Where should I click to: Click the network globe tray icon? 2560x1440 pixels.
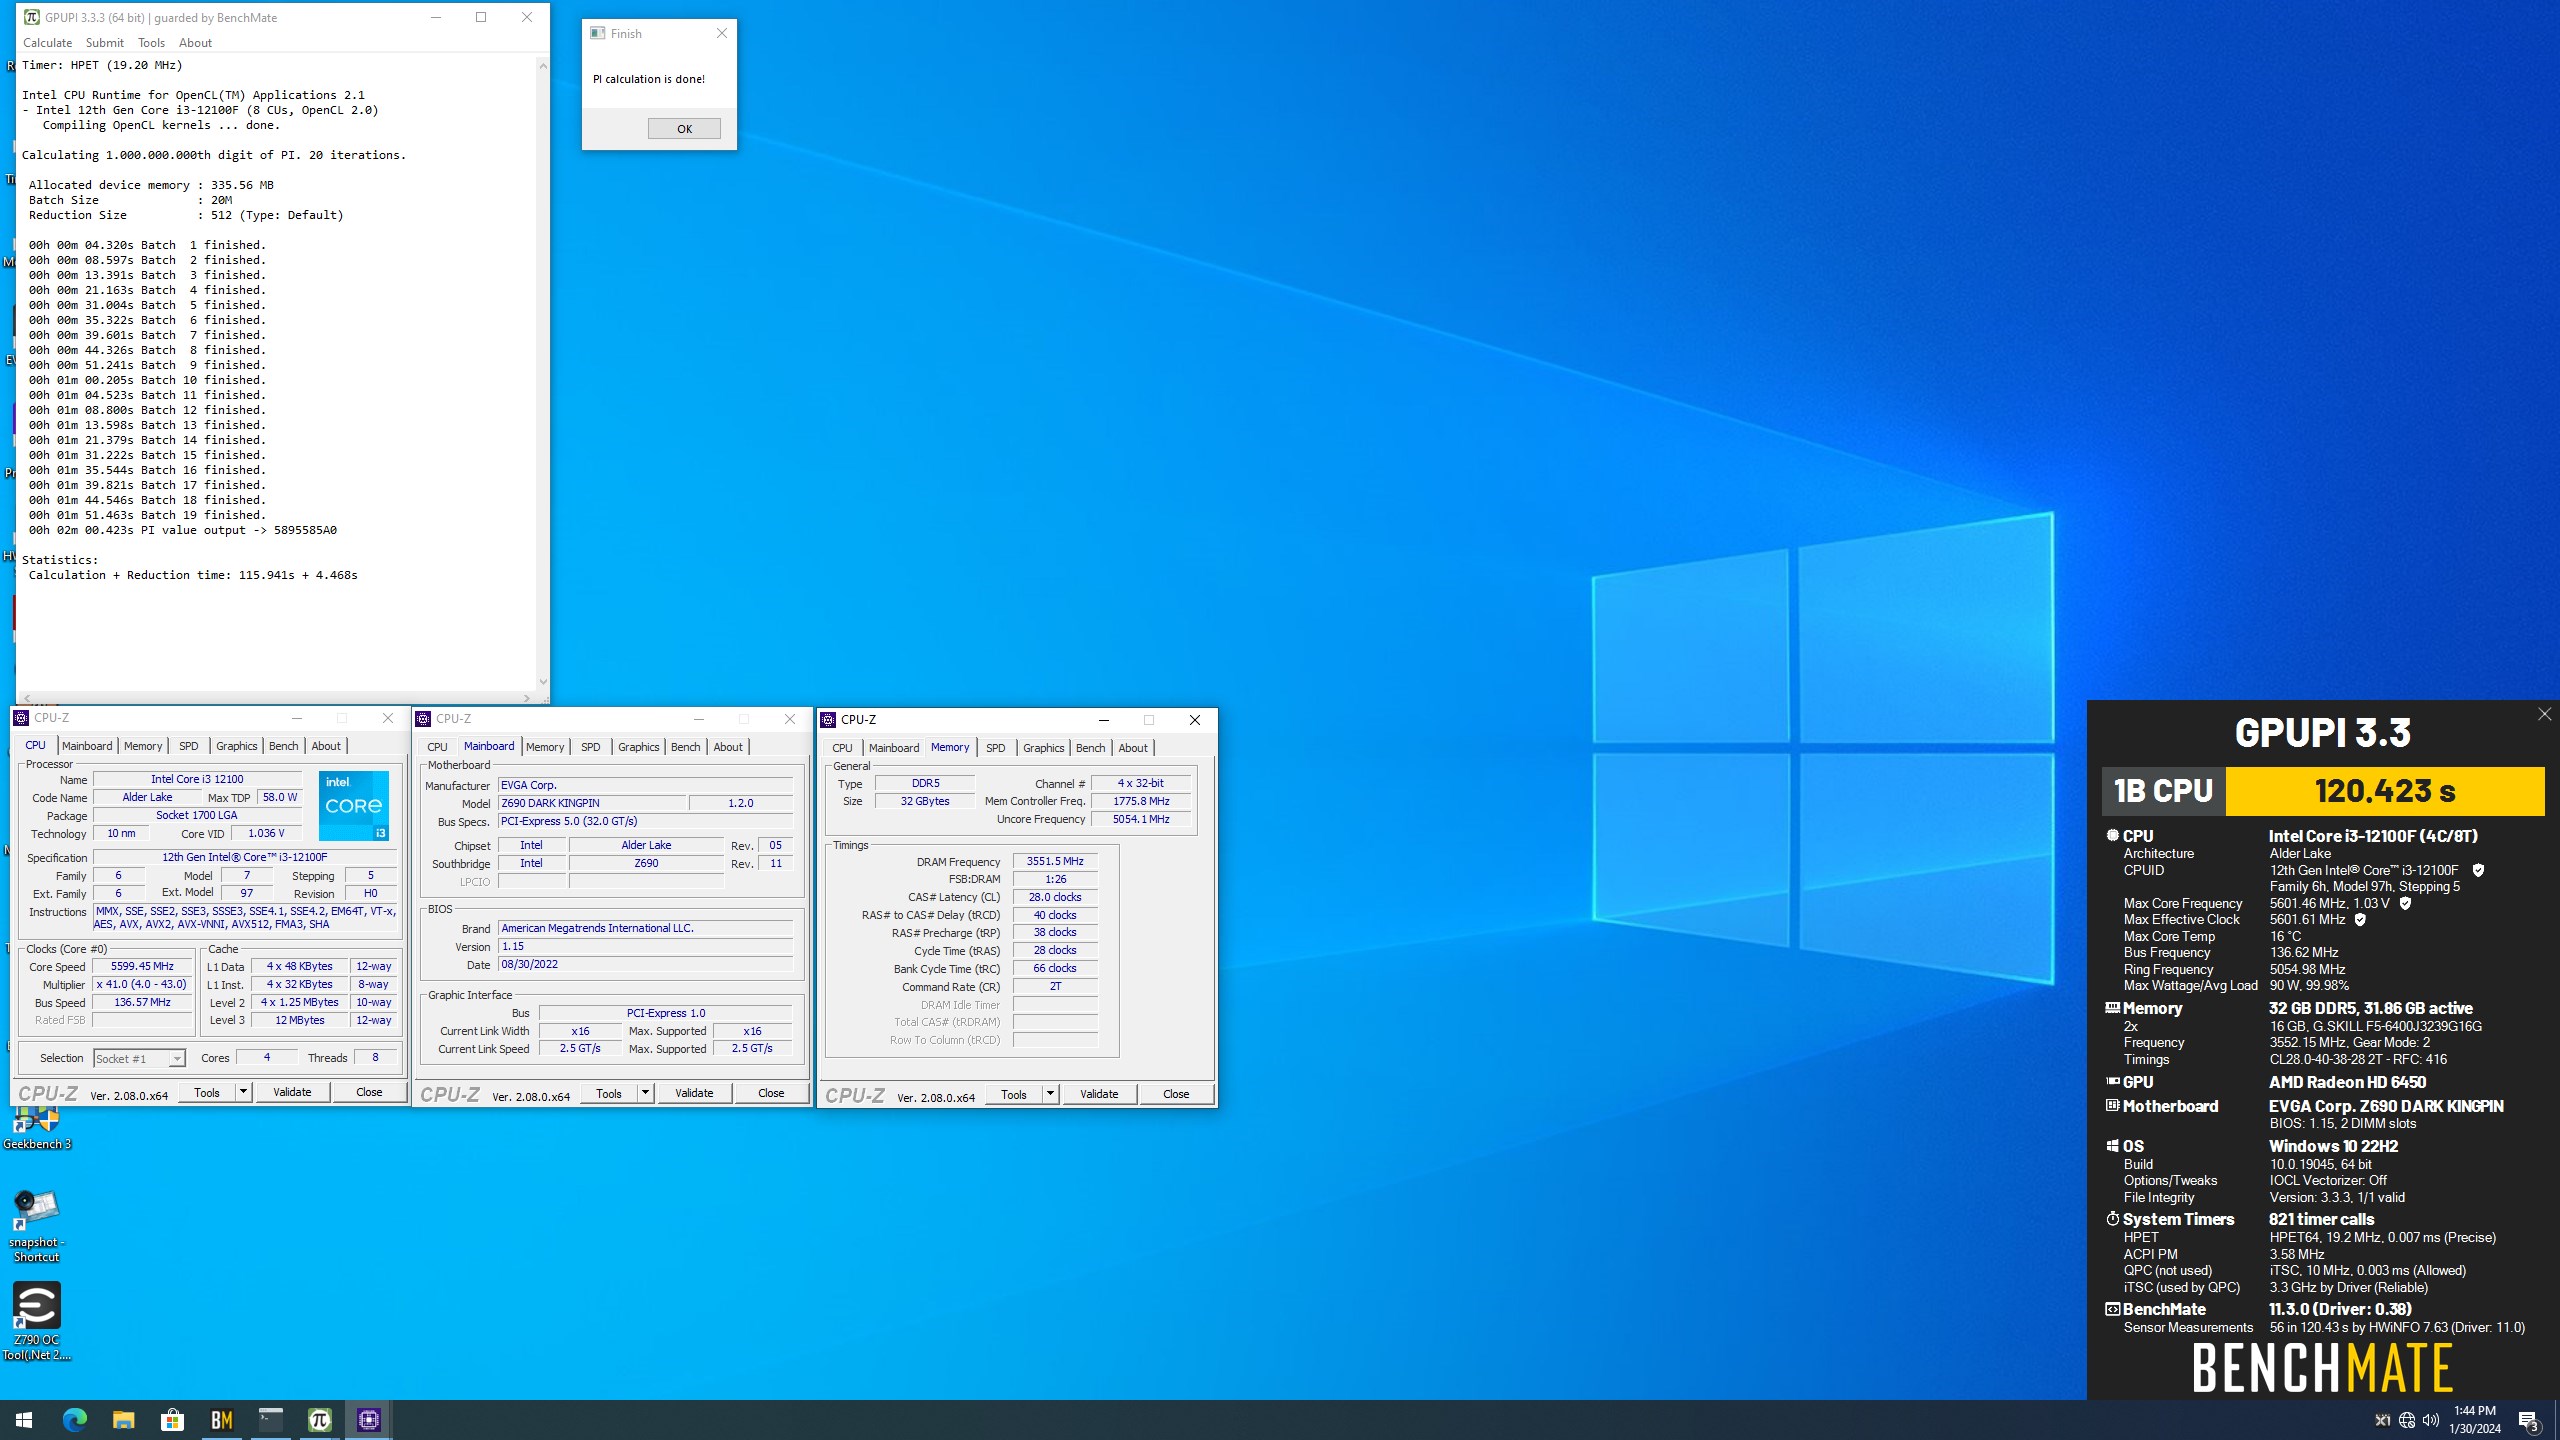(x=2407, y=1420)
